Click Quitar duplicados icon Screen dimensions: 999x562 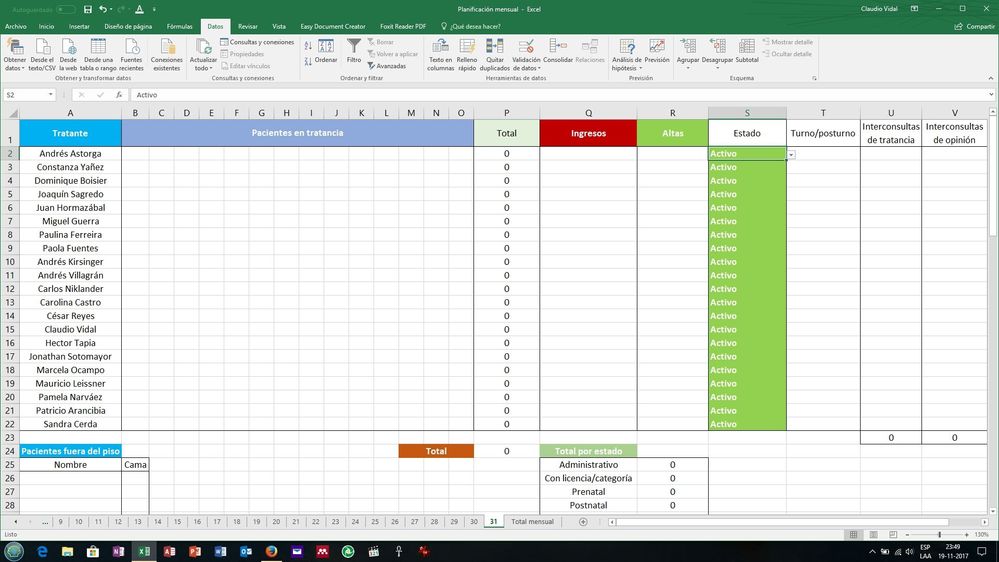[495, 54]
